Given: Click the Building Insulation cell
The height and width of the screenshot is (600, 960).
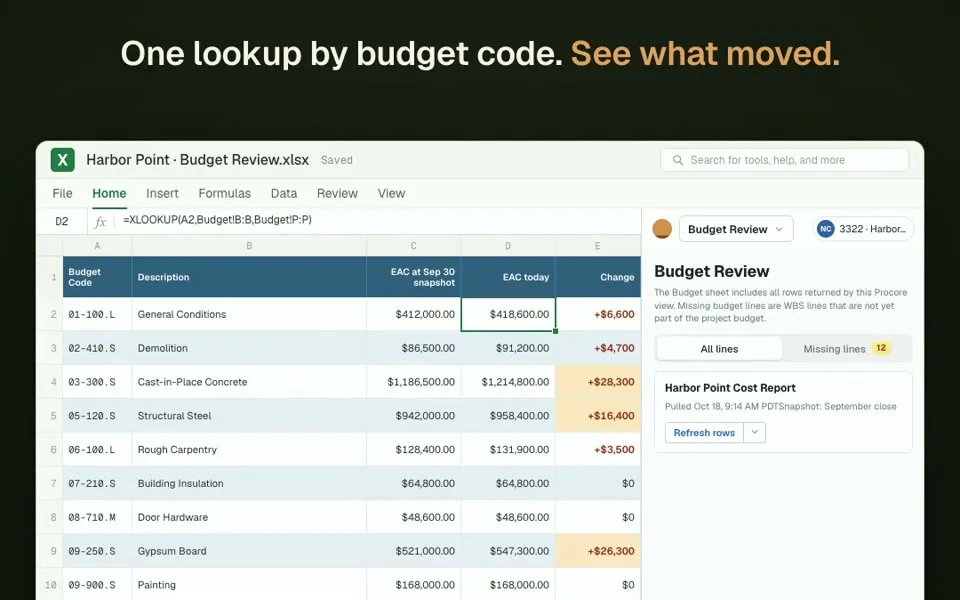Looking at the screenshot, I should 249,483.
